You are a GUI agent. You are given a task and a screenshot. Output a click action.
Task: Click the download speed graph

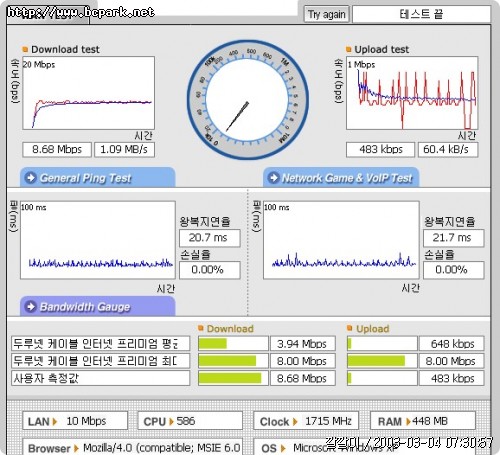click(x=88, y=93)
